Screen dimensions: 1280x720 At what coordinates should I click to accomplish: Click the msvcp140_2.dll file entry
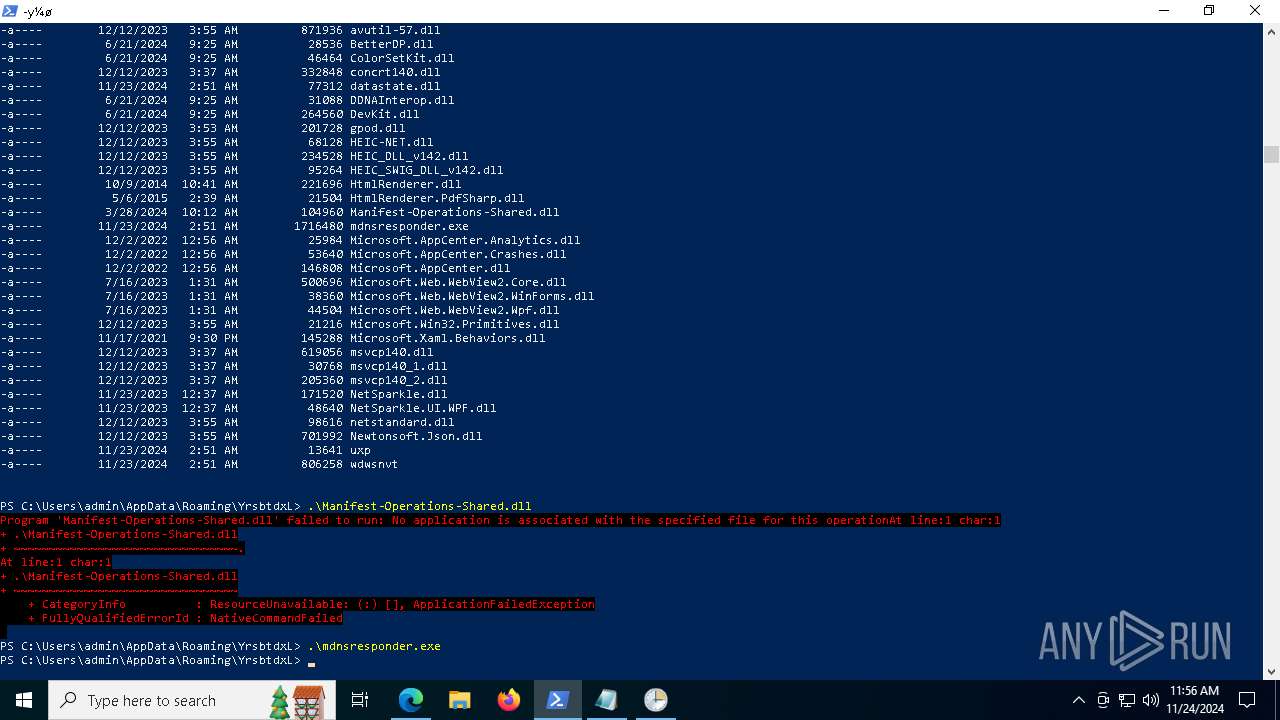click(x=399, y=380)
